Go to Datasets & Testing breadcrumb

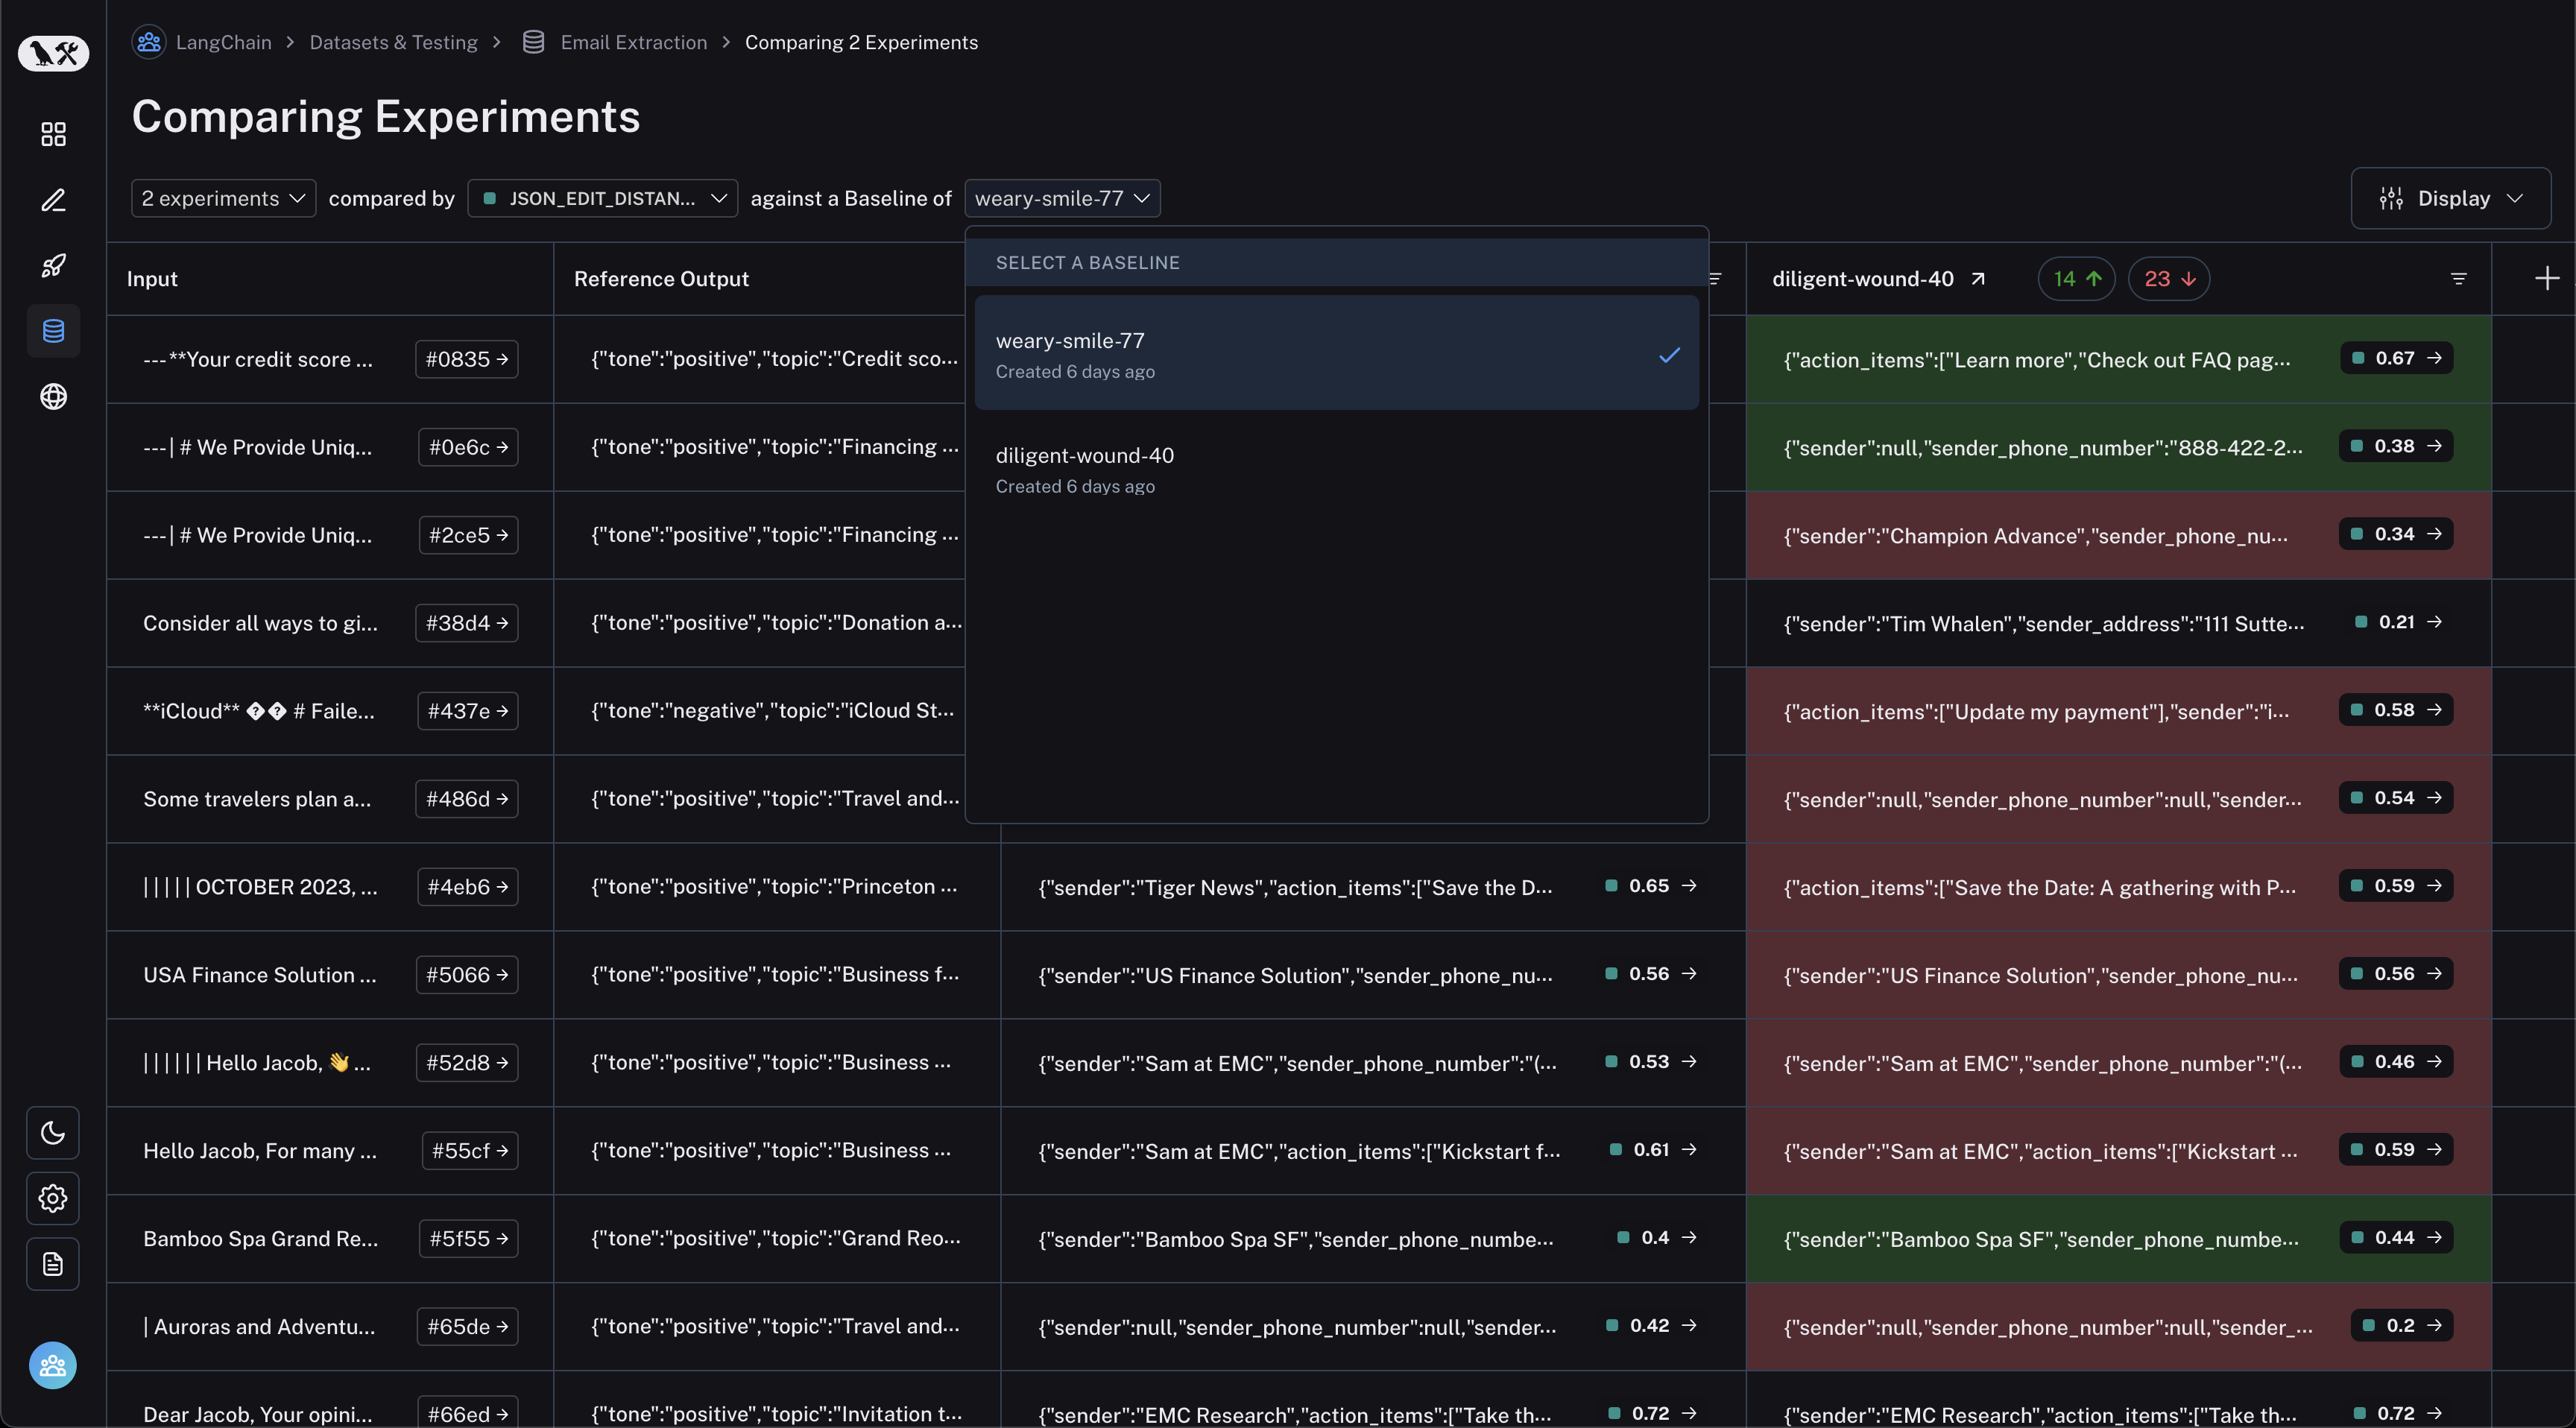[x=393, y=42]
